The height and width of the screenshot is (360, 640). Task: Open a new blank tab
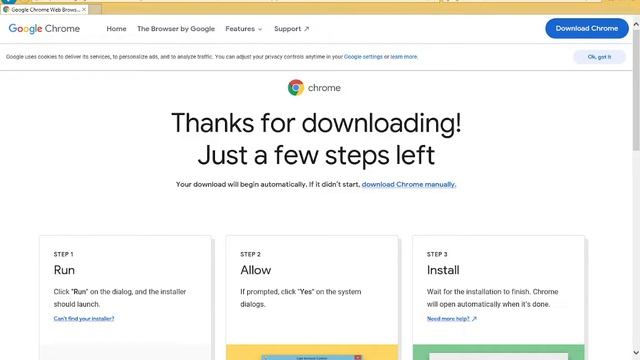click(95, 9)
